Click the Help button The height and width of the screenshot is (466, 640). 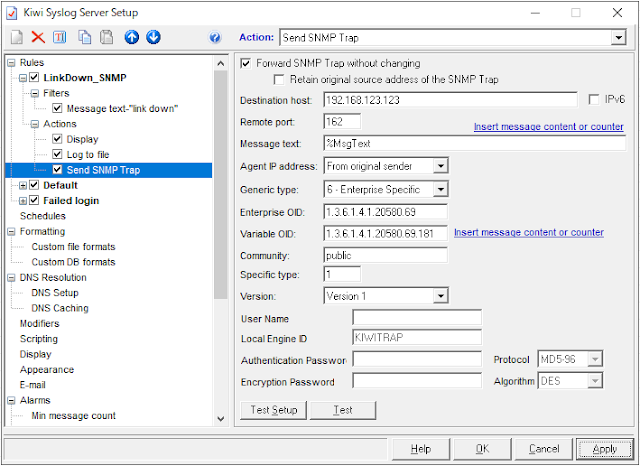point(421,449)
